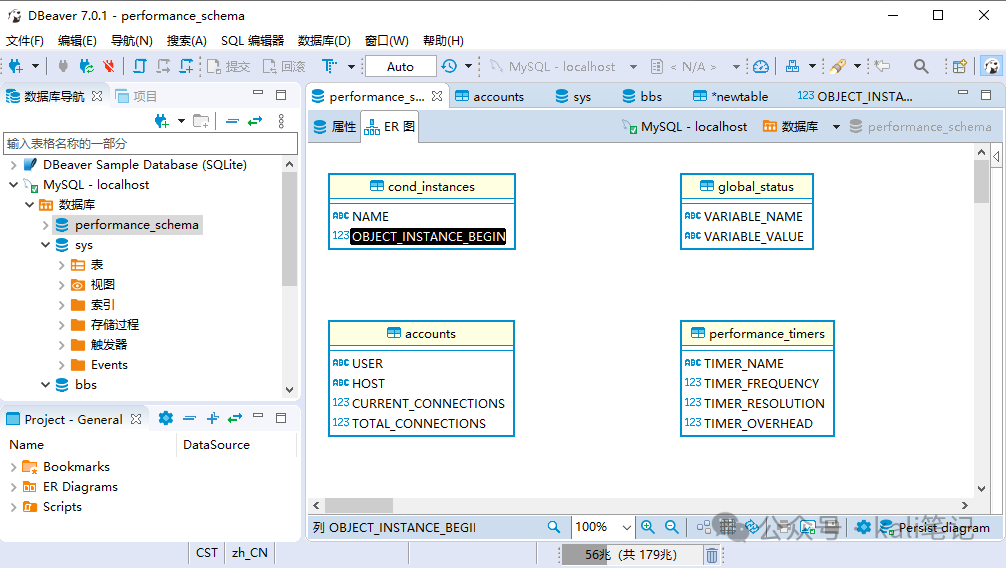Click the database tasks icon in toolbar
The image size is (1006, 568).
click(793, 66)
